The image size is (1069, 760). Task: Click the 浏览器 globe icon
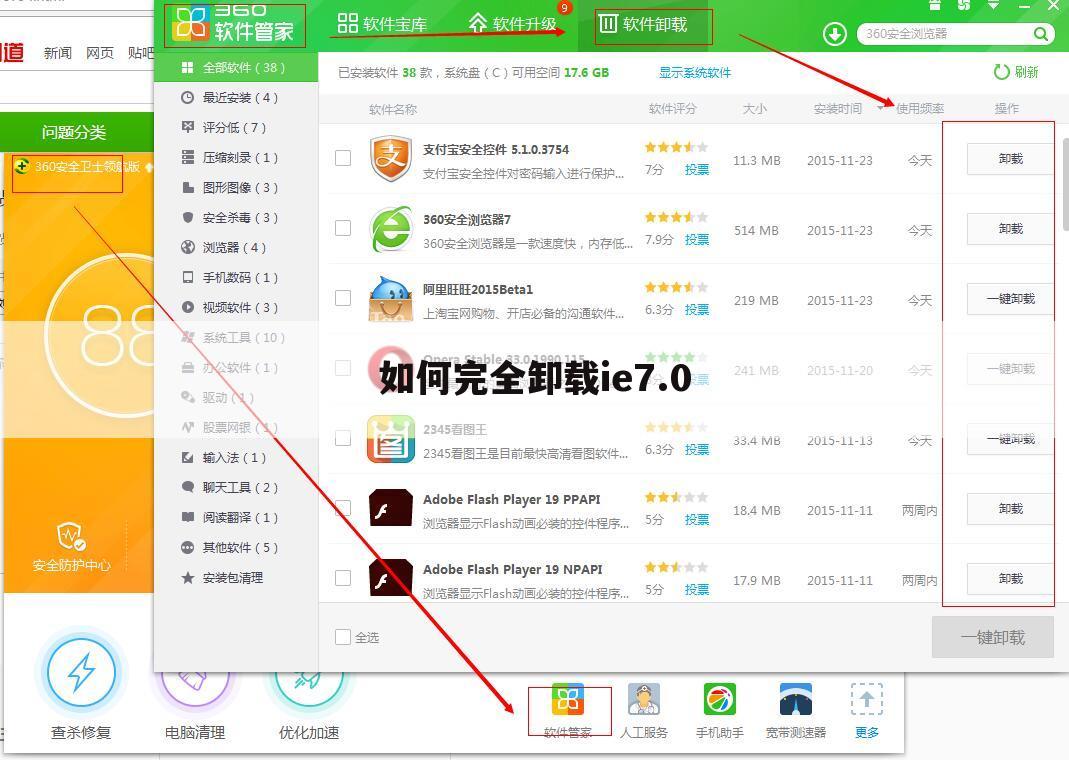pos(188,247)
